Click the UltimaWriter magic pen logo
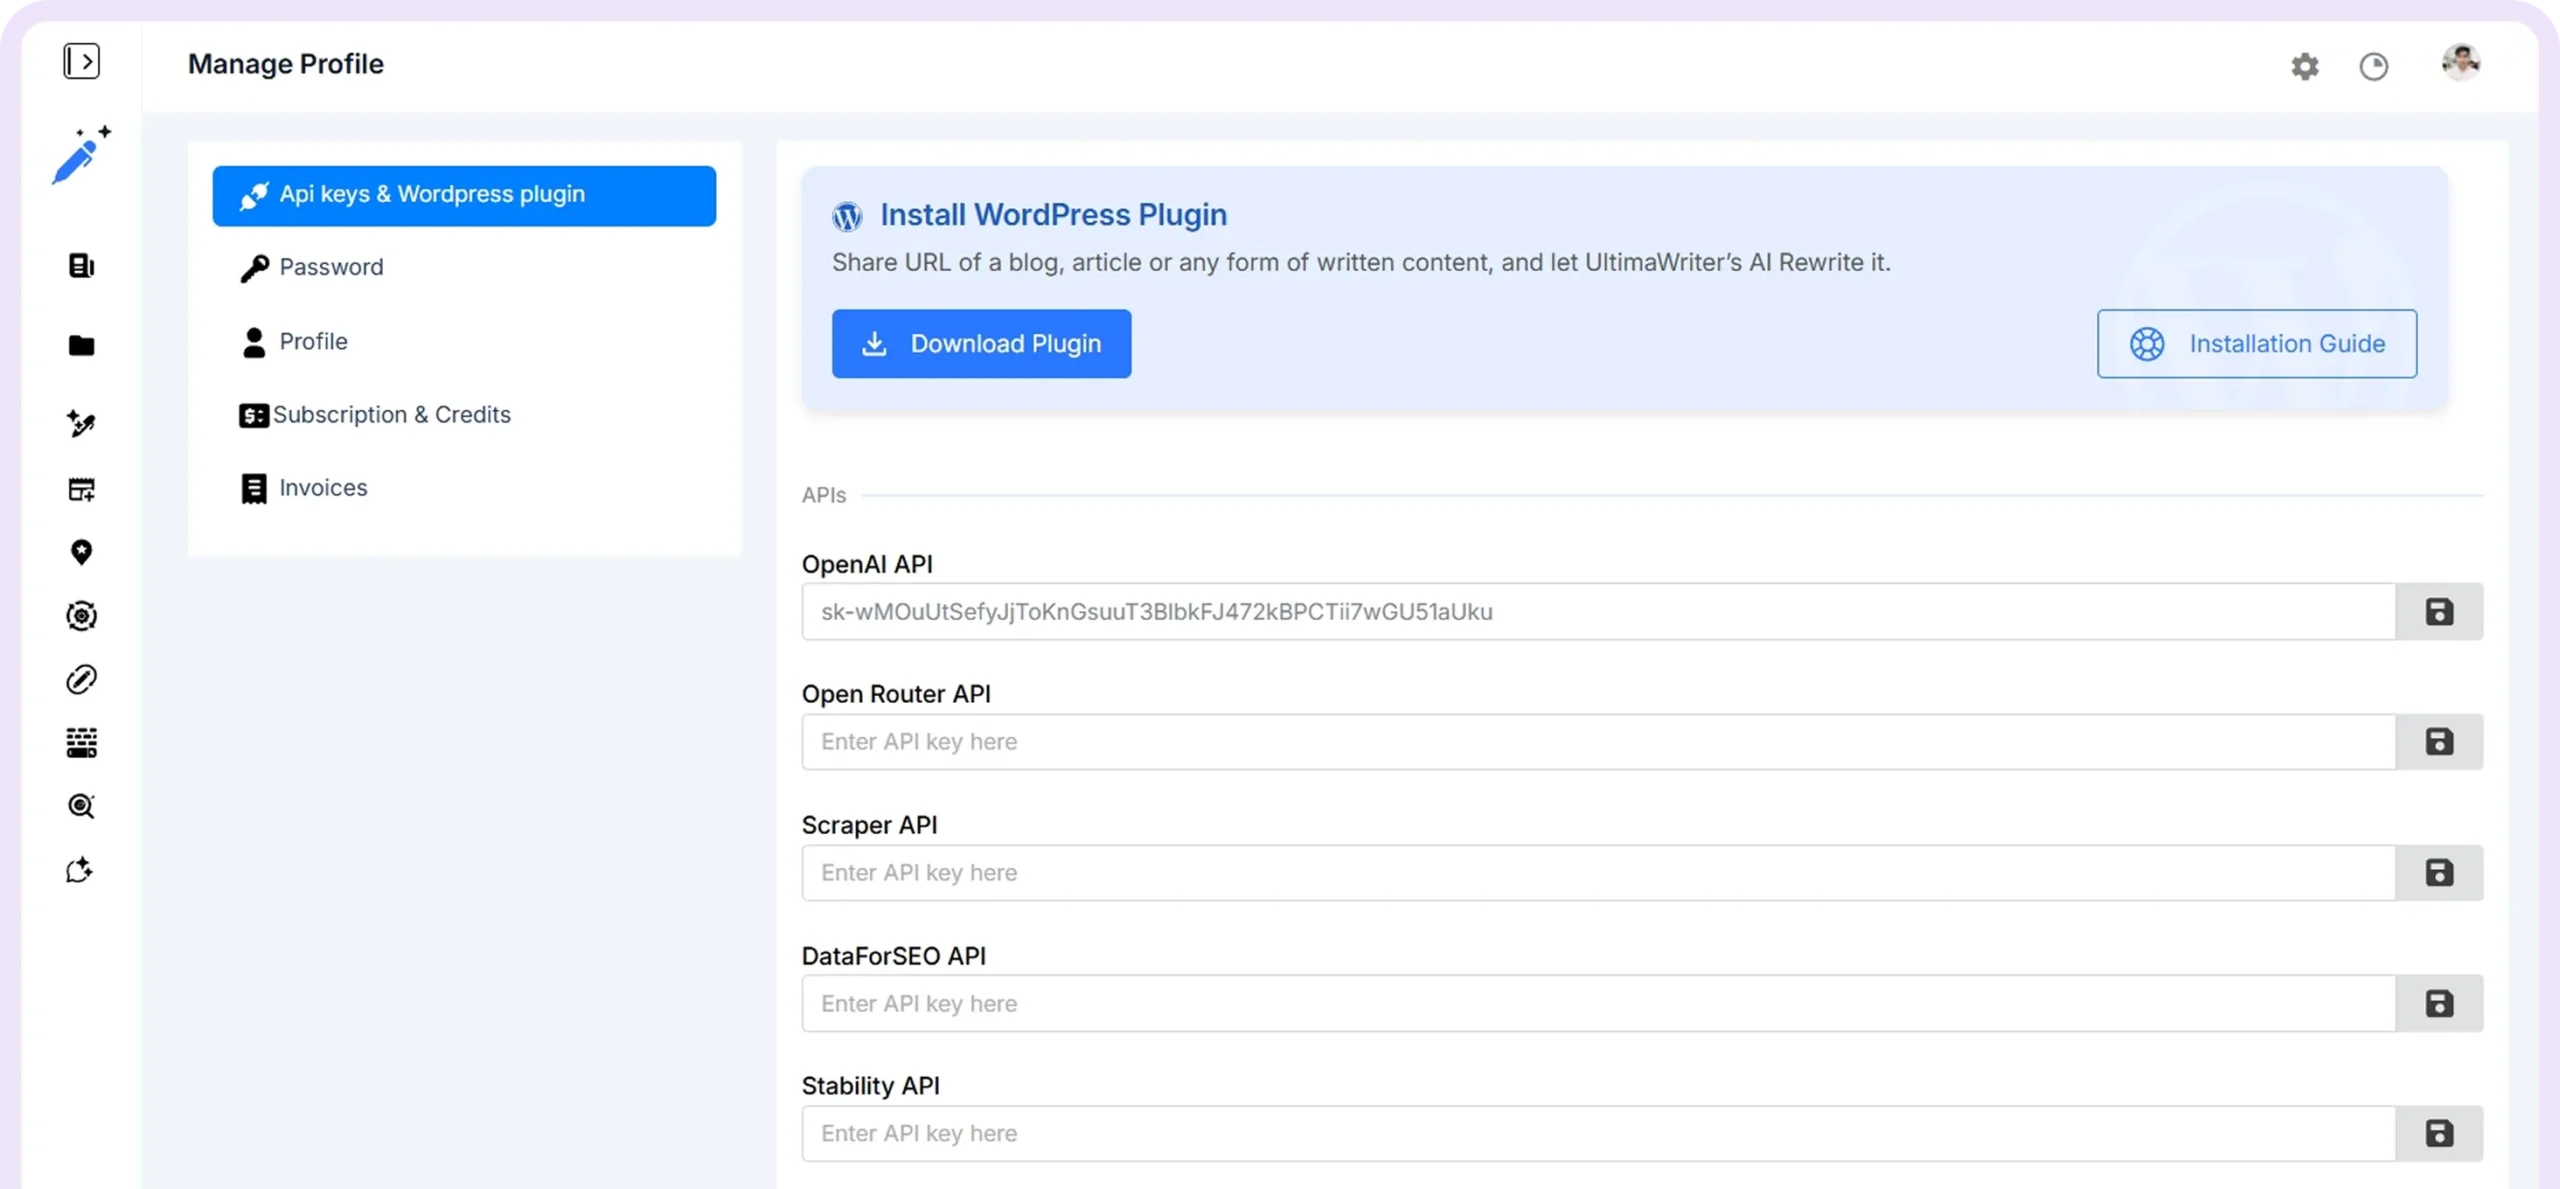 (82, 155)
